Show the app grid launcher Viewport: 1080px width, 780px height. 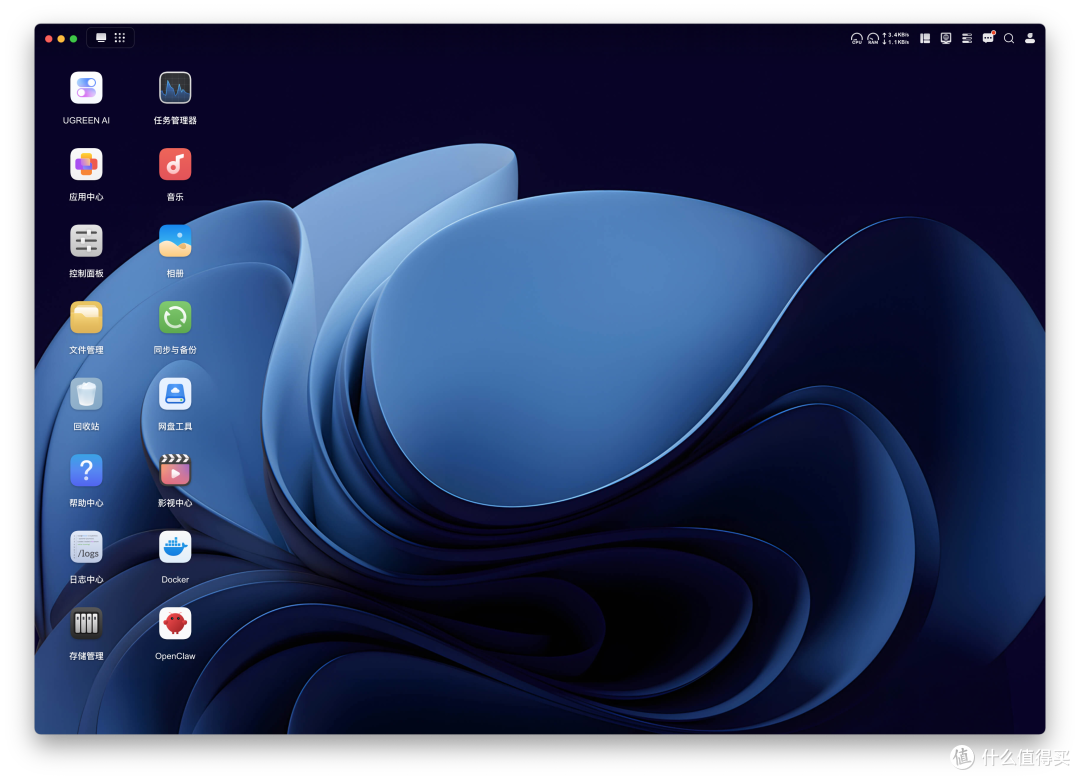(120, 38)
